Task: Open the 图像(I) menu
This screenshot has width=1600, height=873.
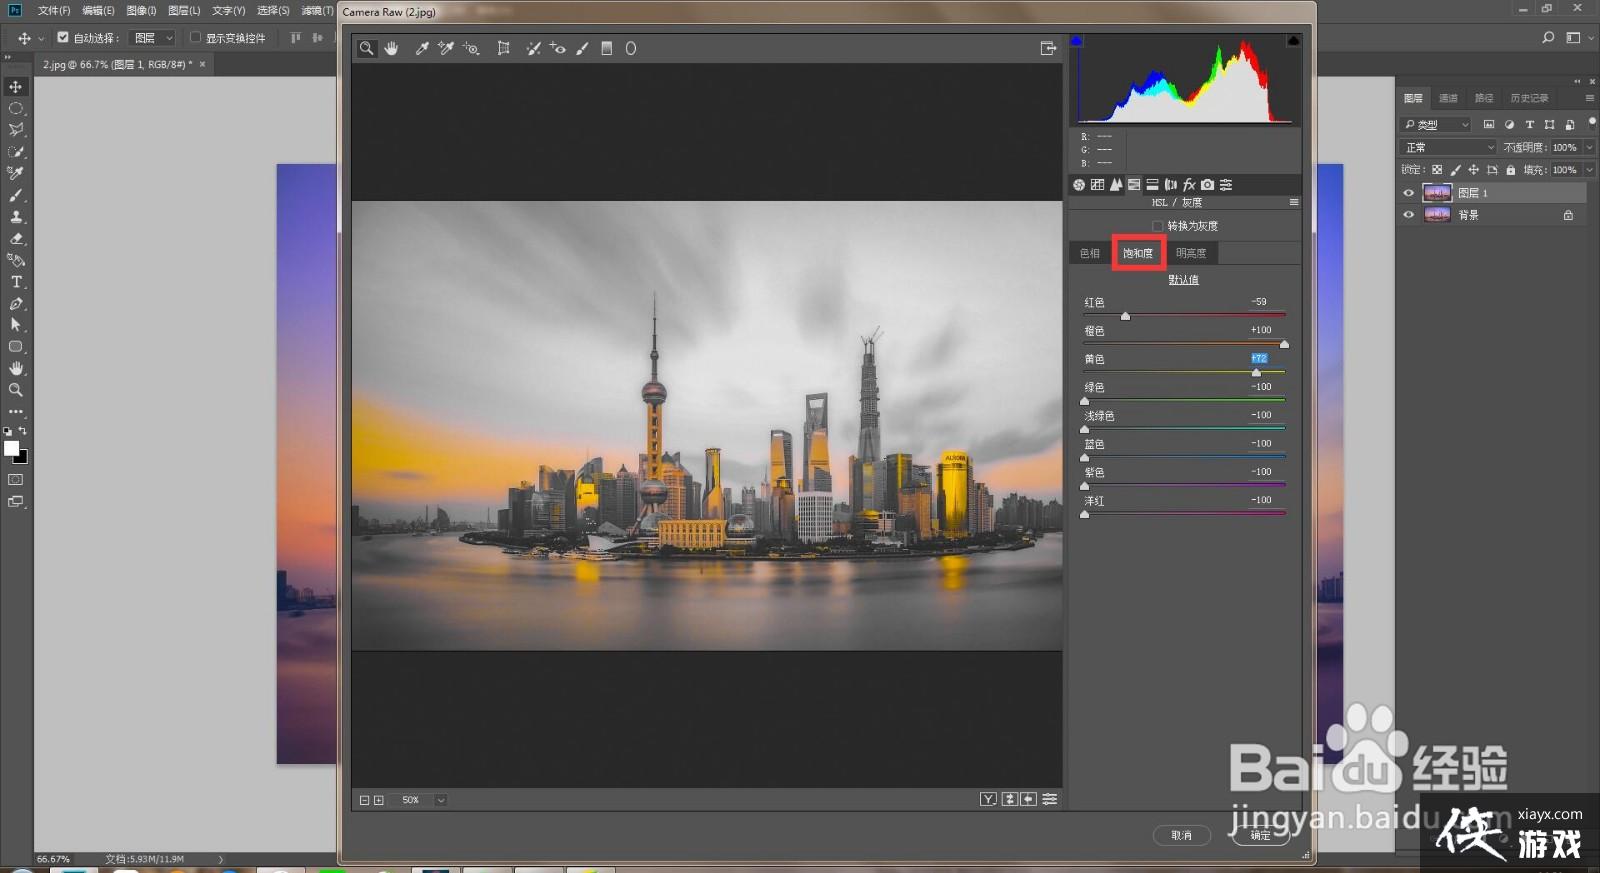Action: (141, 10)
